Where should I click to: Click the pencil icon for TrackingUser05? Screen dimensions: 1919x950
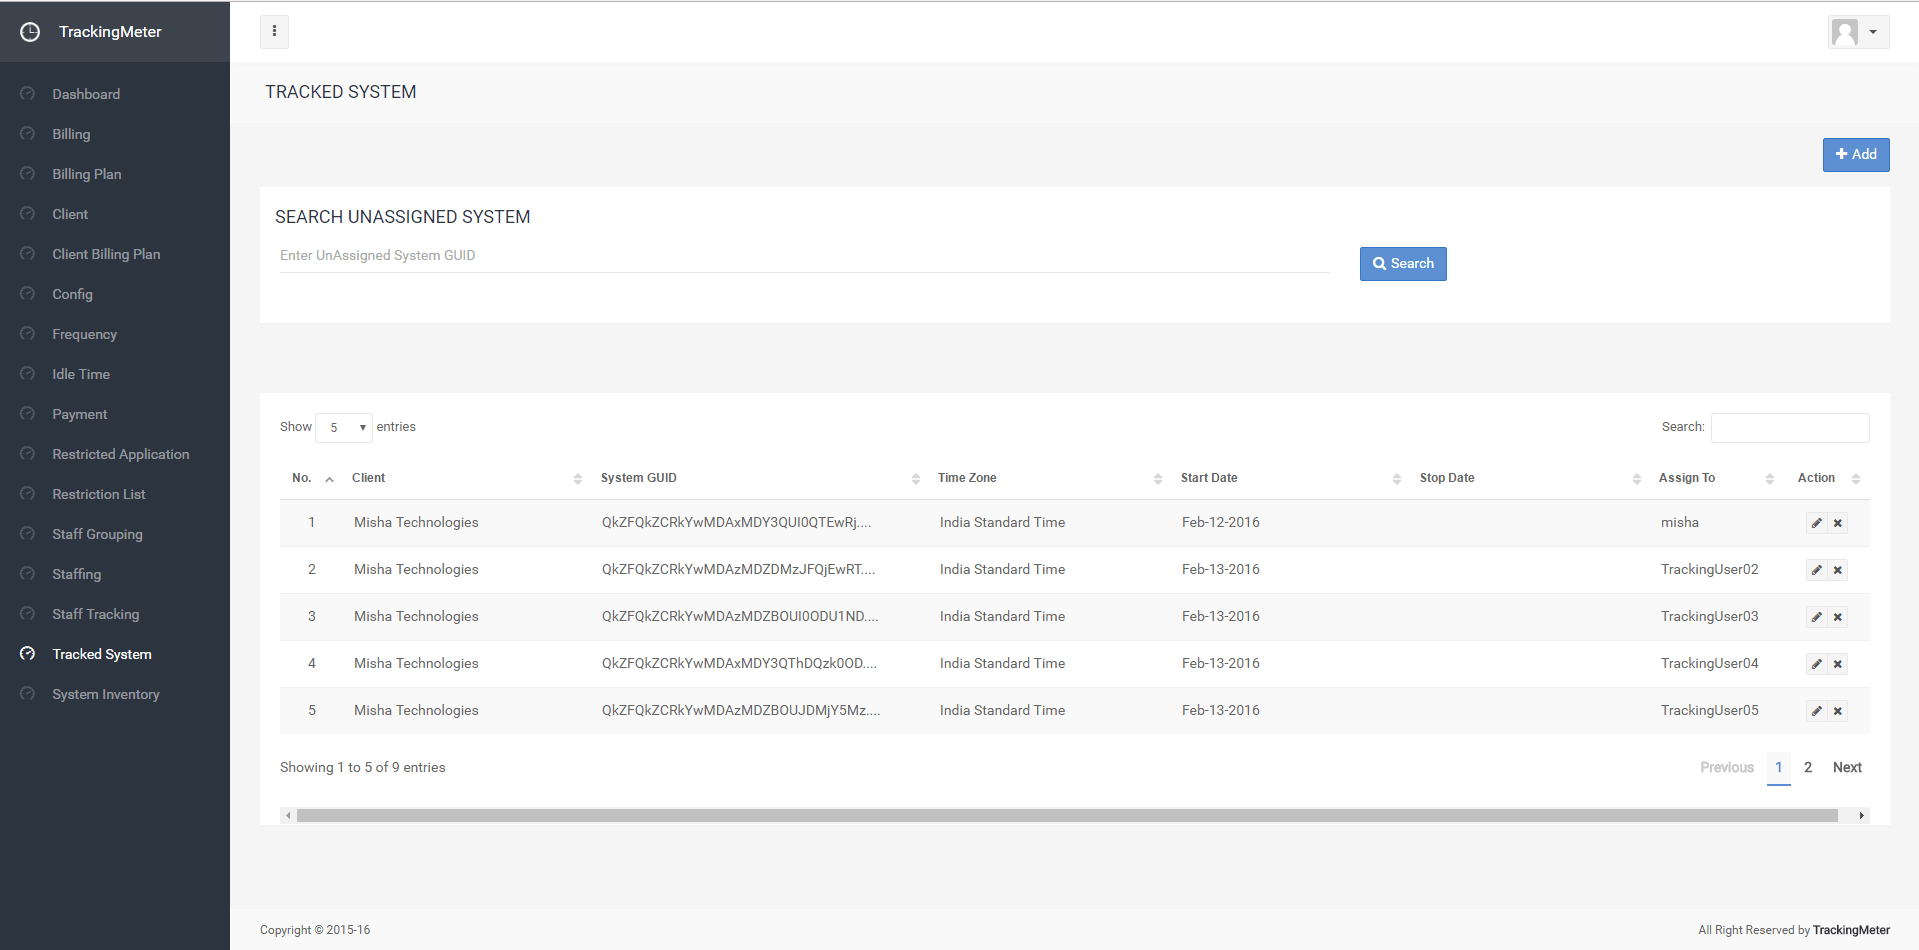pos(1816,711)
